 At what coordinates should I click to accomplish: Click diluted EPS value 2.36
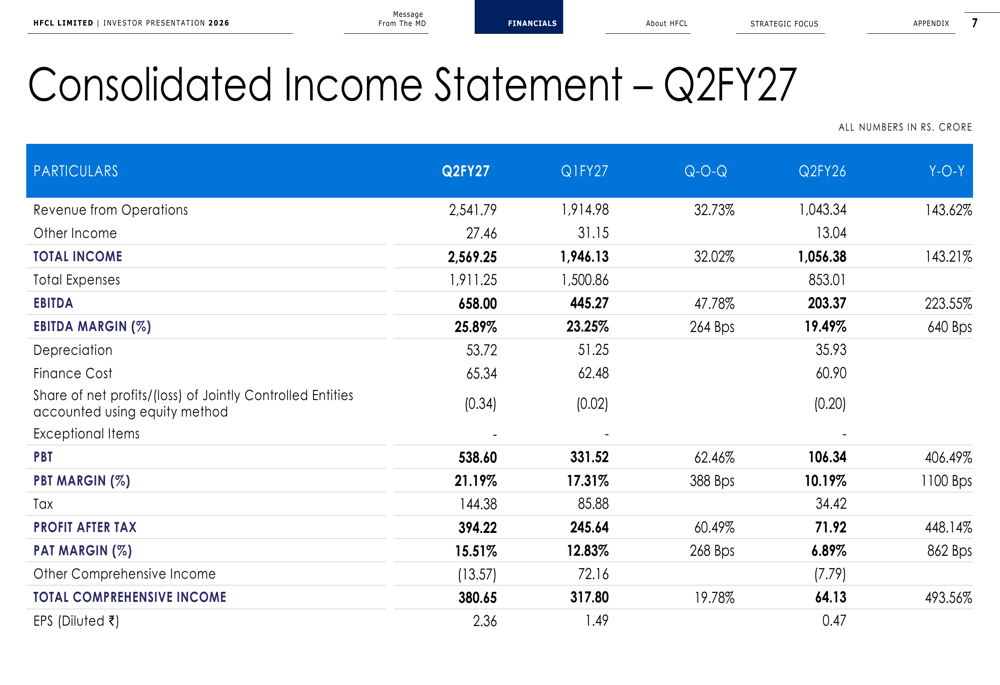(485, 621)
